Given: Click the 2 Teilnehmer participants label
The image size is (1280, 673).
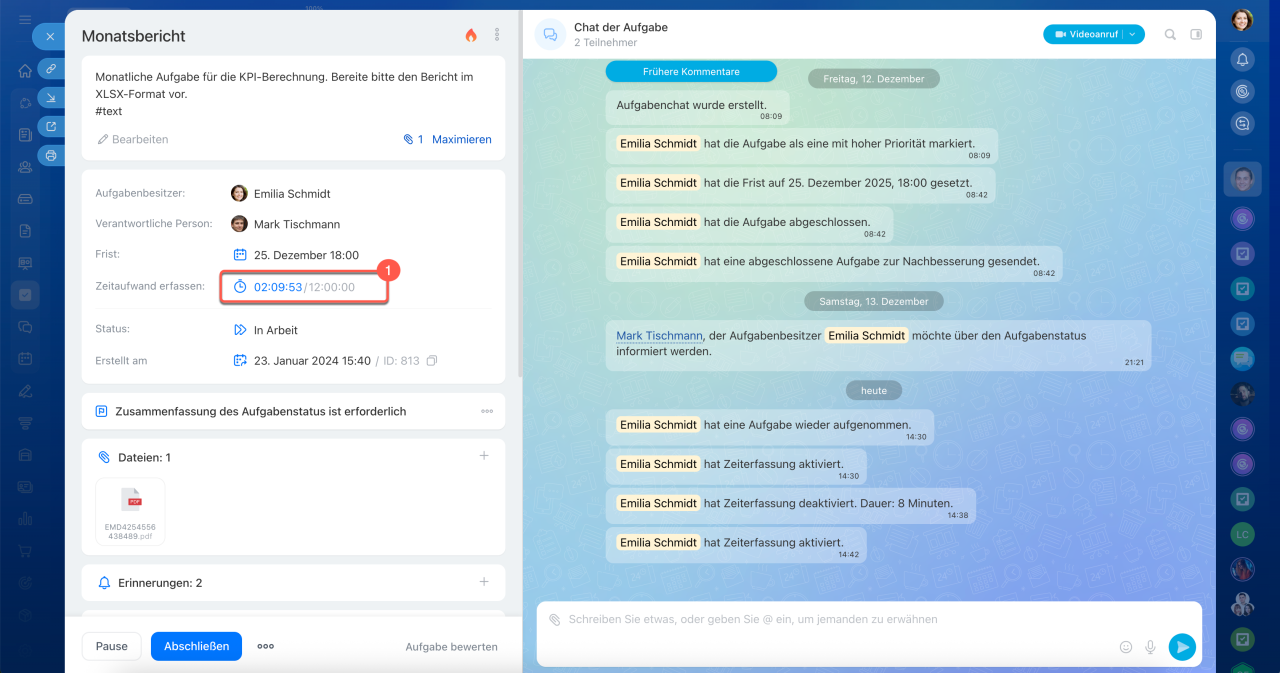Looking at the screenshot, I should pos(604,43).
